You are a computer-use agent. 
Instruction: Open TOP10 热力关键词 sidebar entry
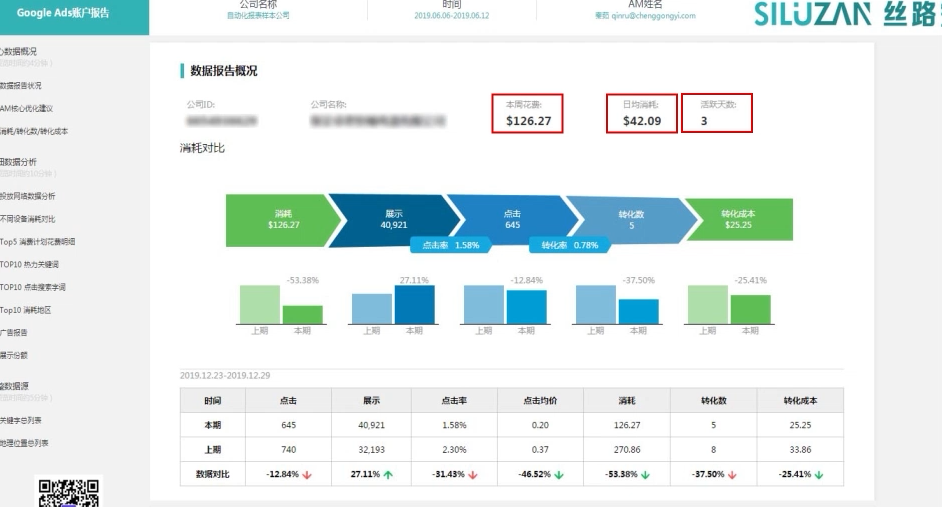pos(29,264)
